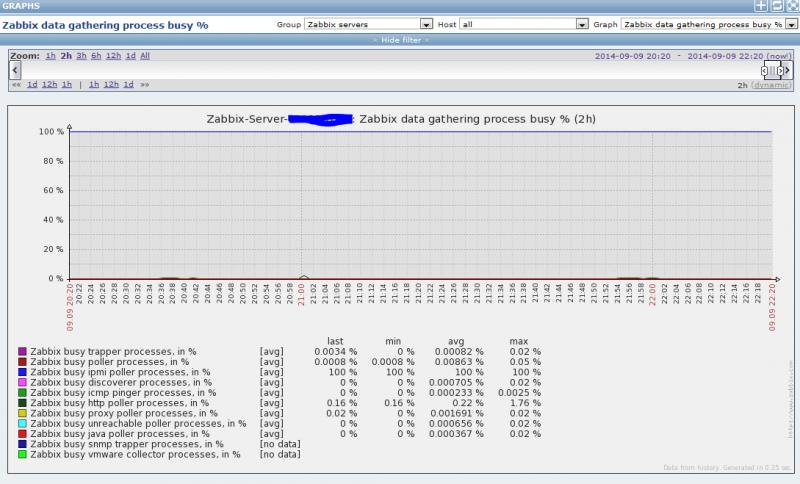Move the period forward by 1h
The height and width of the screenshot is (484, 800).
(x=94, y=84)
